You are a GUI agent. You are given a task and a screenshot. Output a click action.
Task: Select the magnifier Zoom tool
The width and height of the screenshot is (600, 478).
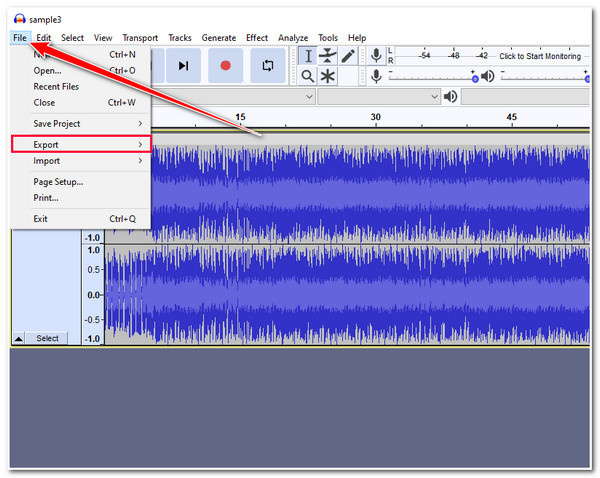tap(308, 76)
